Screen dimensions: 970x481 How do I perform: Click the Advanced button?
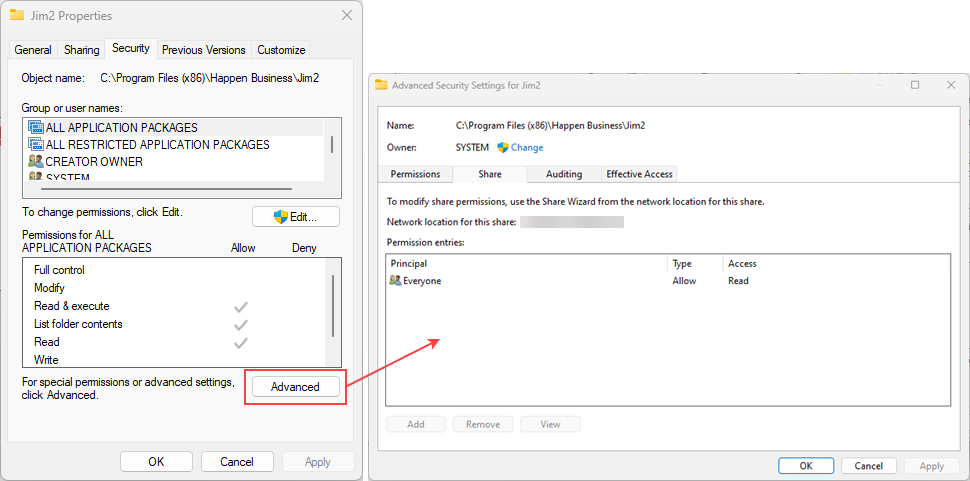[x=295, y=387]
